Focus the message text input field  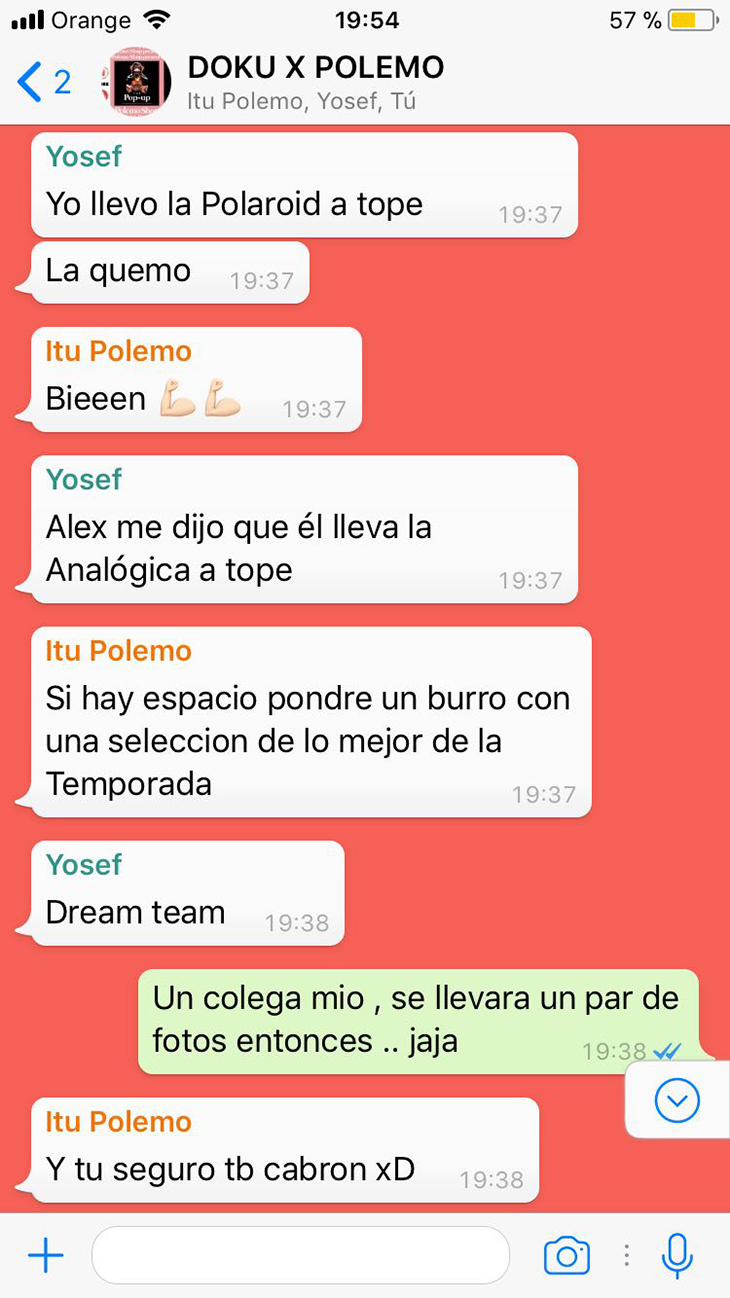(300, 1255)
